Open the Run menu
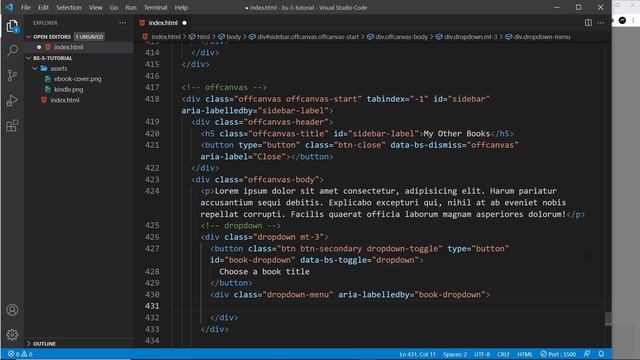This screenshot has width=640, height=360. click(131, 7)
